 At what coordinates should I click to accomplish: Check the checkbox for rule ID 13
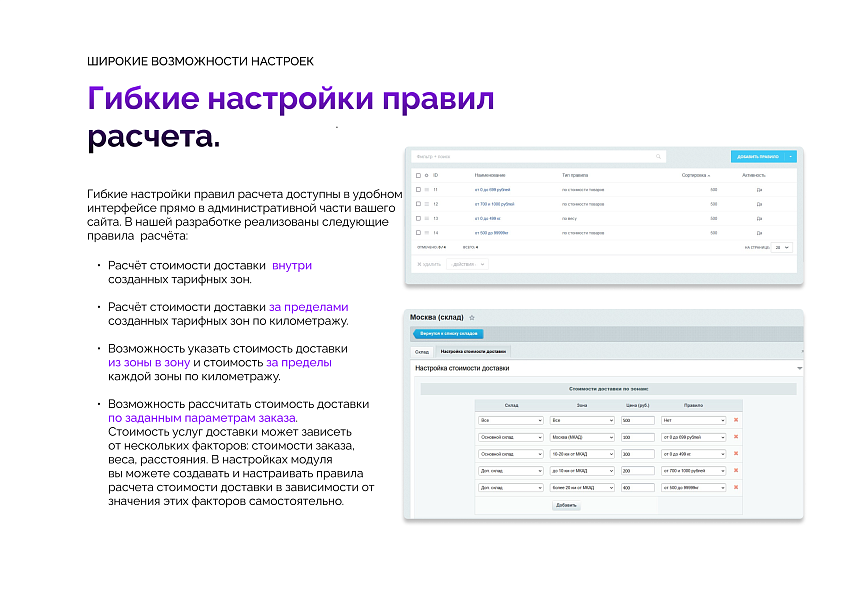(x=417, y=216)
